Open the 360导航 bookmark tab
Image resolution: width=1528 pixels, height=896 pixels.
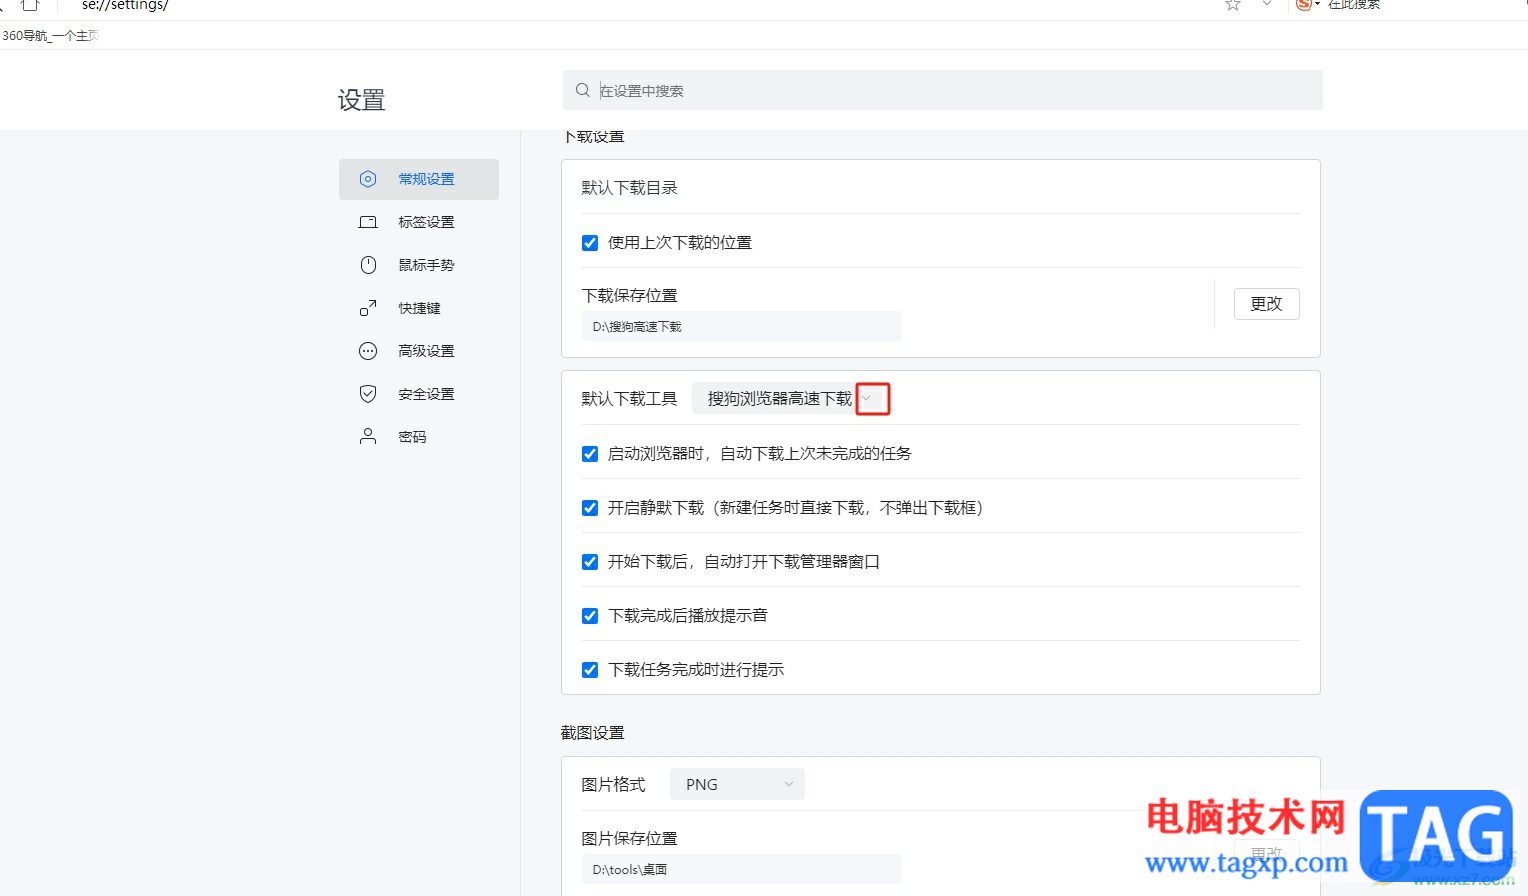coord(50,36)
